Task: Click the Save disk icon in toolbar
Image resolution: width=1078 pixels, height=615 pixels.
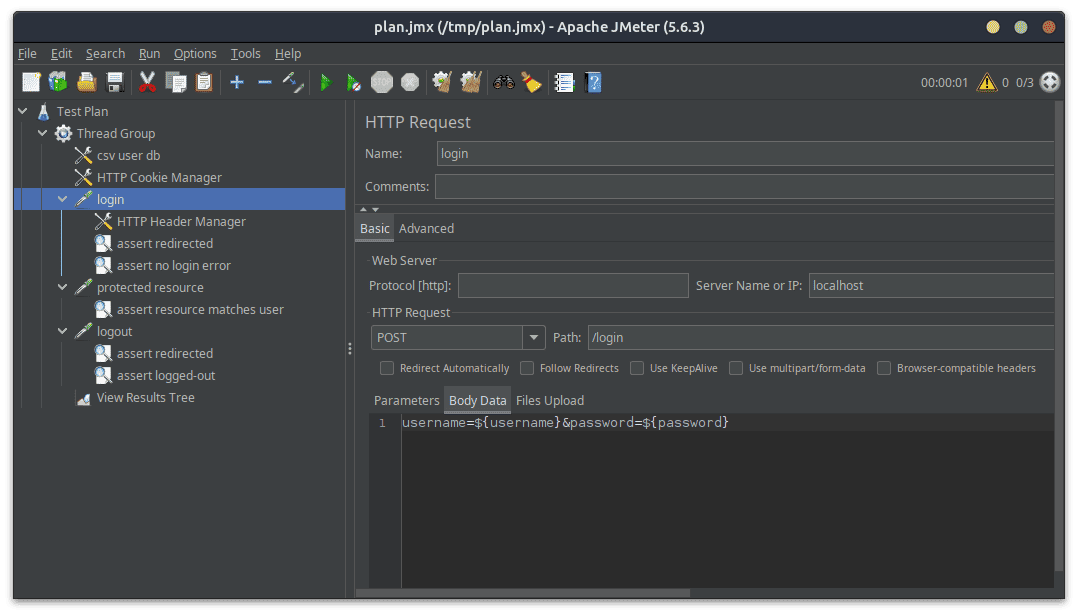Action: click(115, 83)
